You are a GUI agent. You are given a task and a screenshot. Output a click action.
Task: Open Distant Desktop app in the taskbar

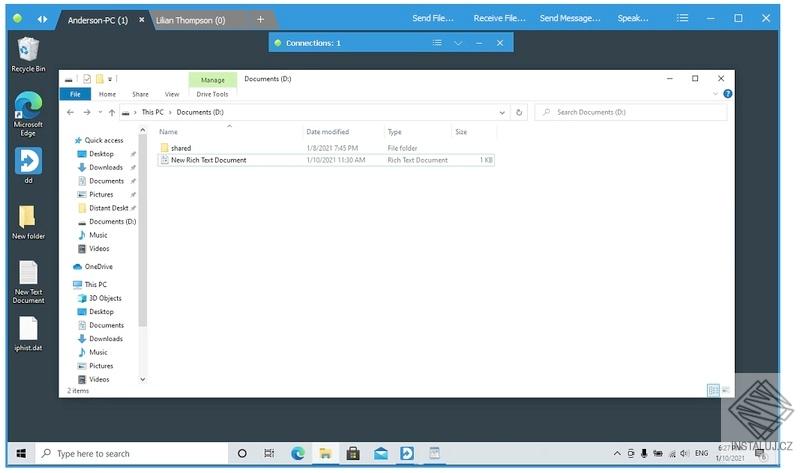point(407,454)
